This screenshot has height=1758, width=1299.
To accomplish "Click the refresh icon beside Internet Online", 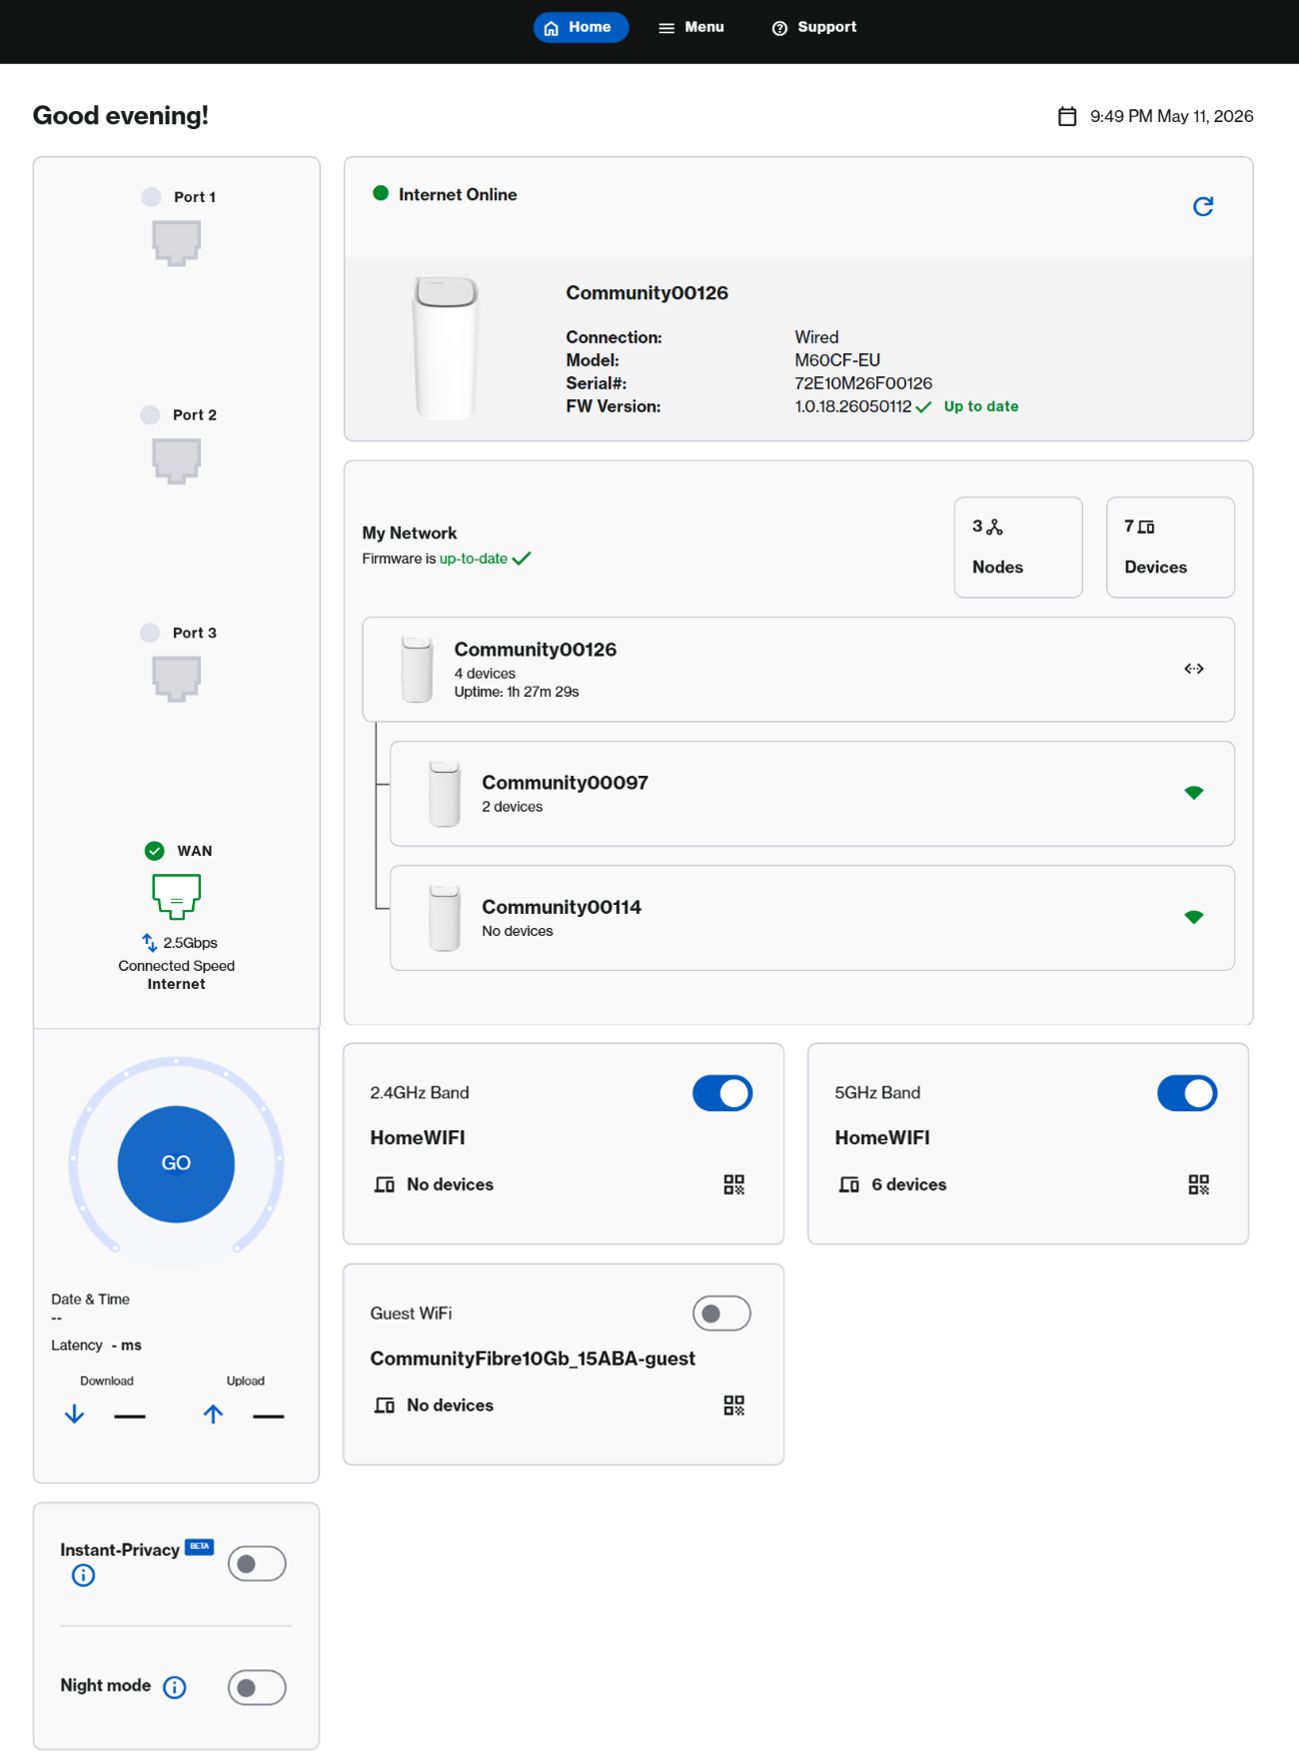I will (x=1203, y=206).
